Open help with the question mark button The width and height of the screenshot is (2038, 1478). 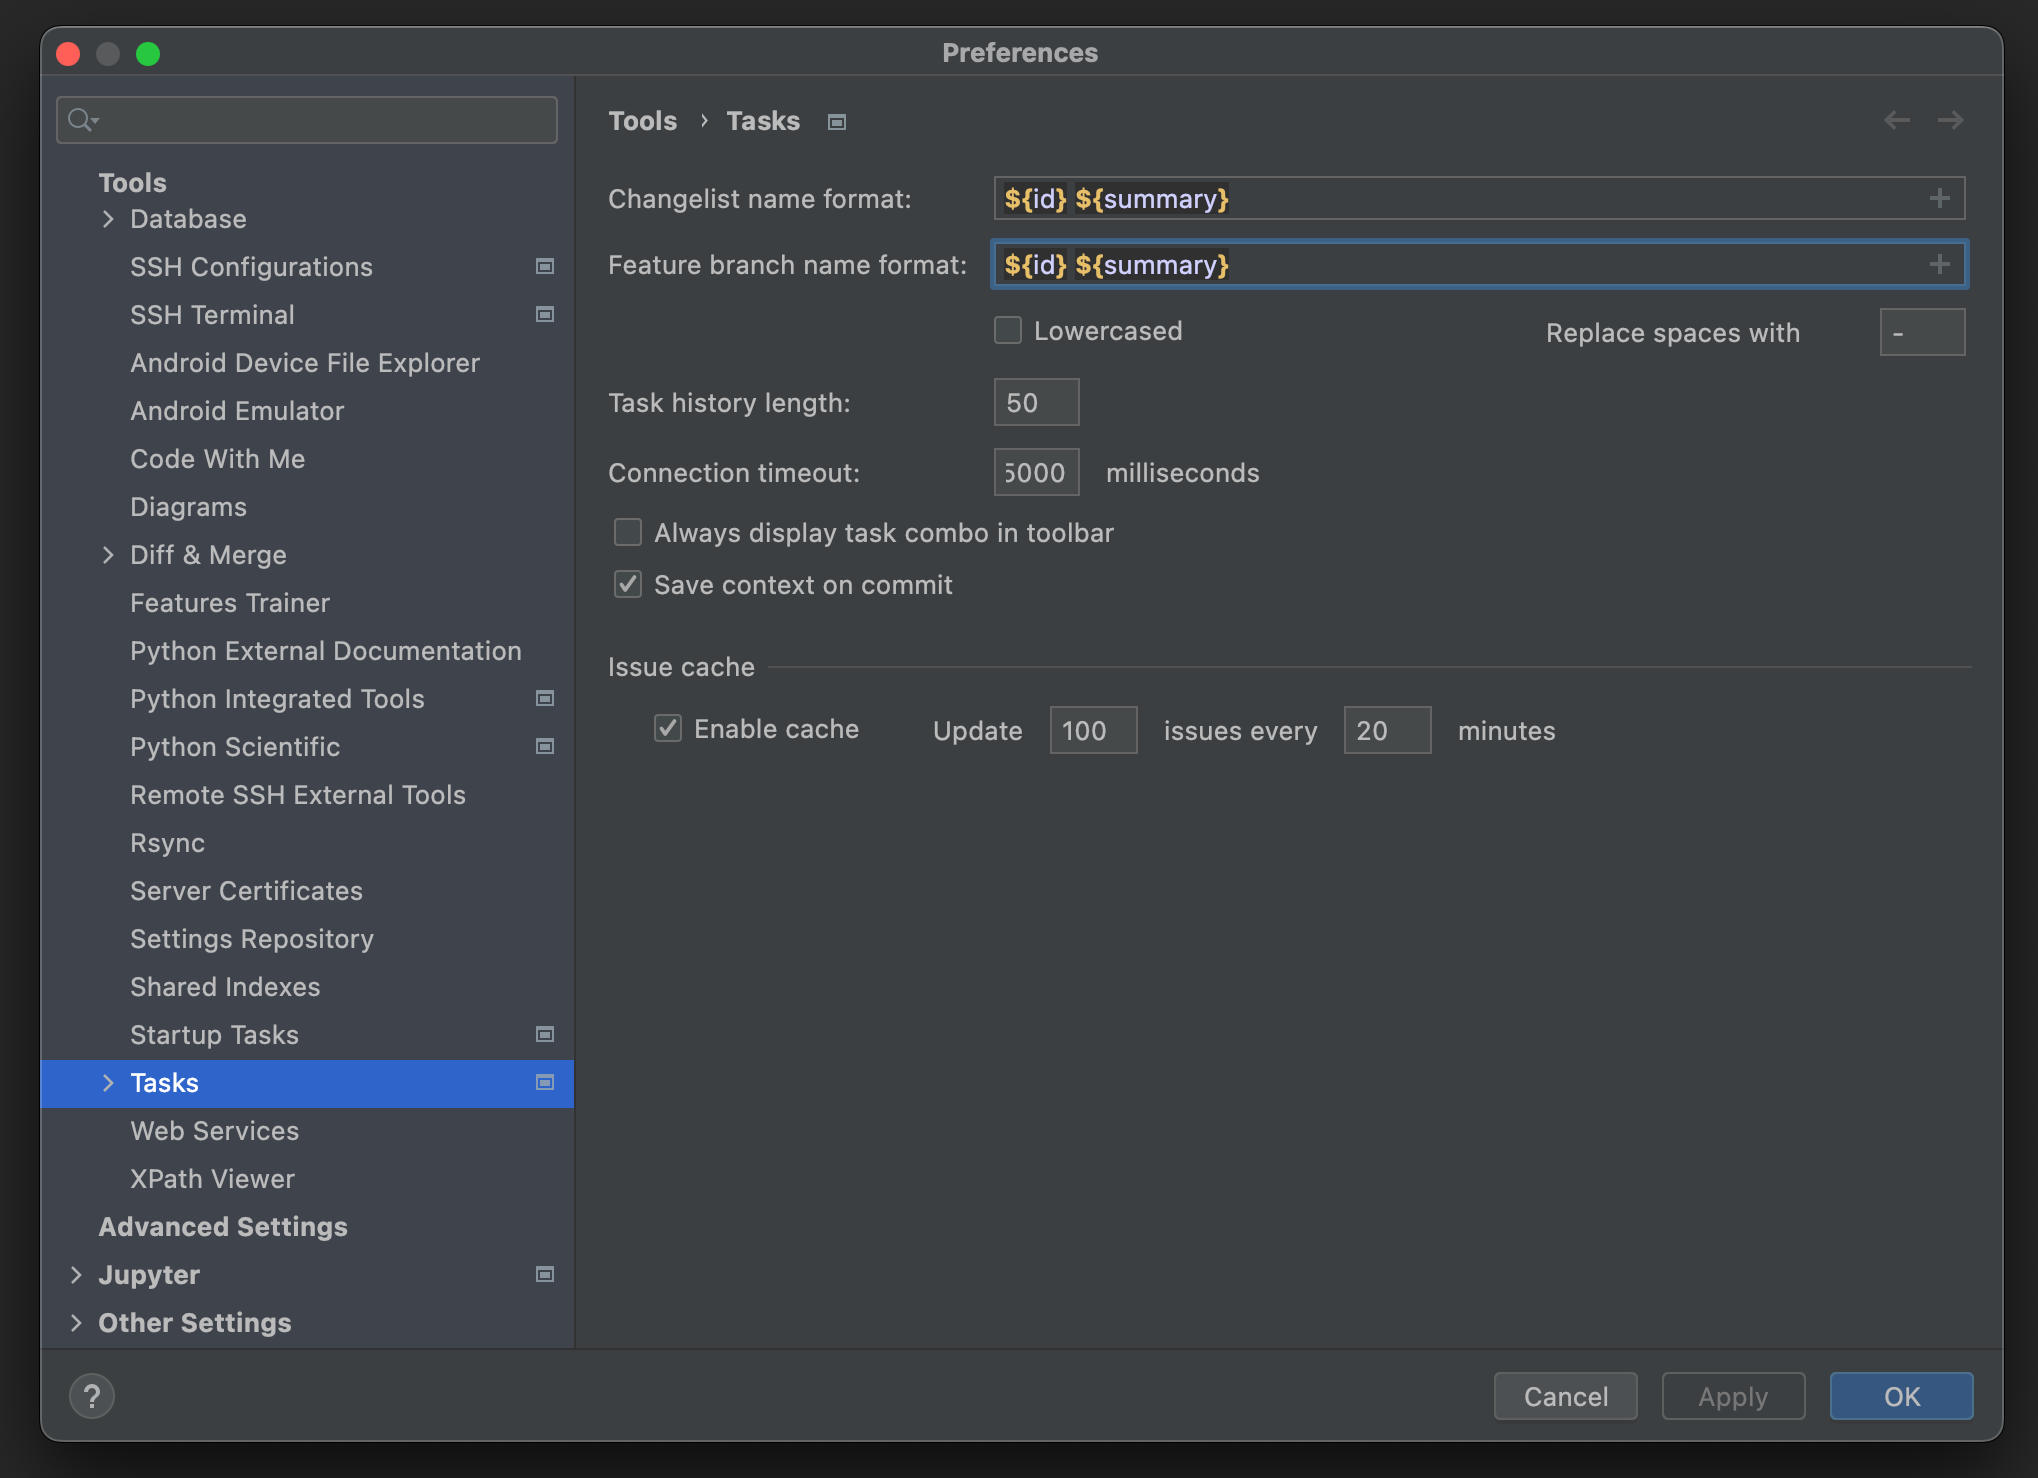[92, 1396]
